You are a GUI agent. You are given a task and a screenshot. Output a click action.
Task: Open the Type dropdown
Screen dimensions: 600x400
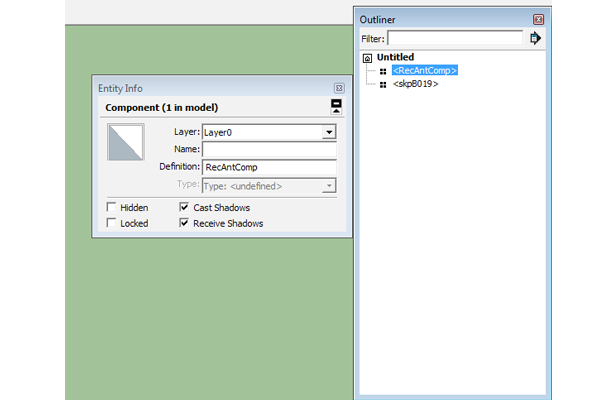pyautogui.click(x=328, y=185)
